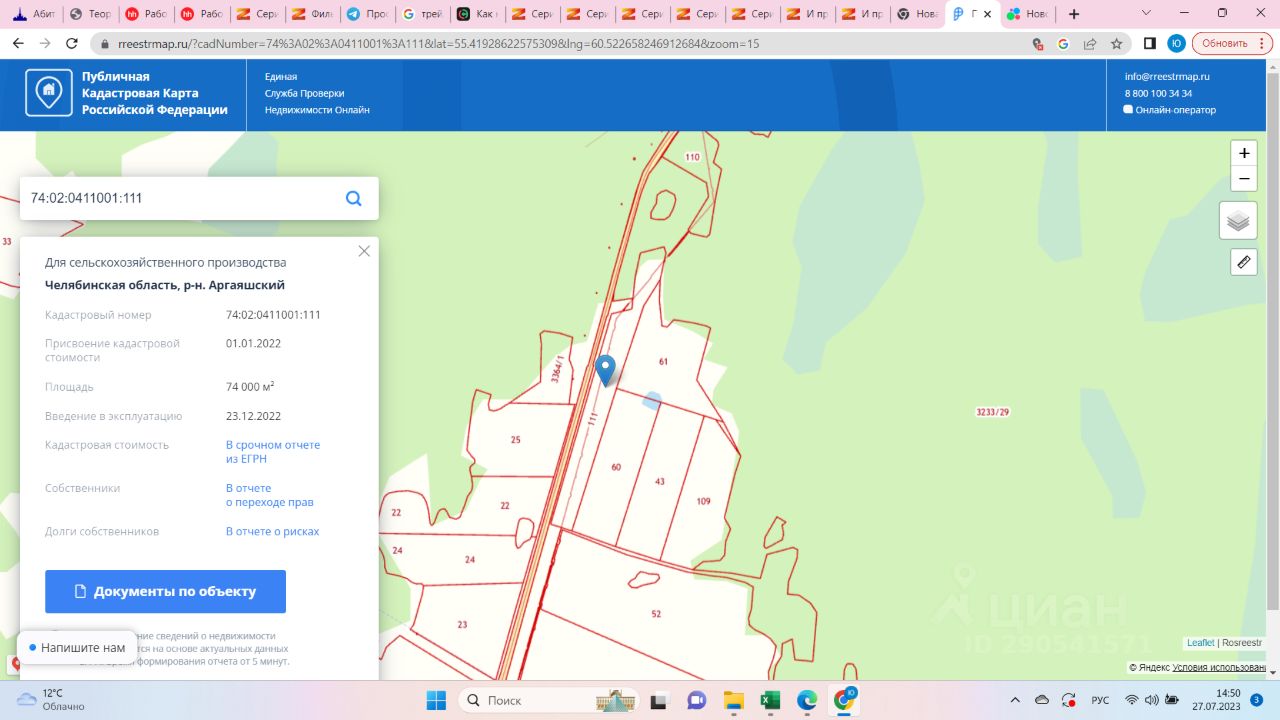Switch input language РУС
The height and width of the screenshot is (720, 1280).
pos(1100,700)
